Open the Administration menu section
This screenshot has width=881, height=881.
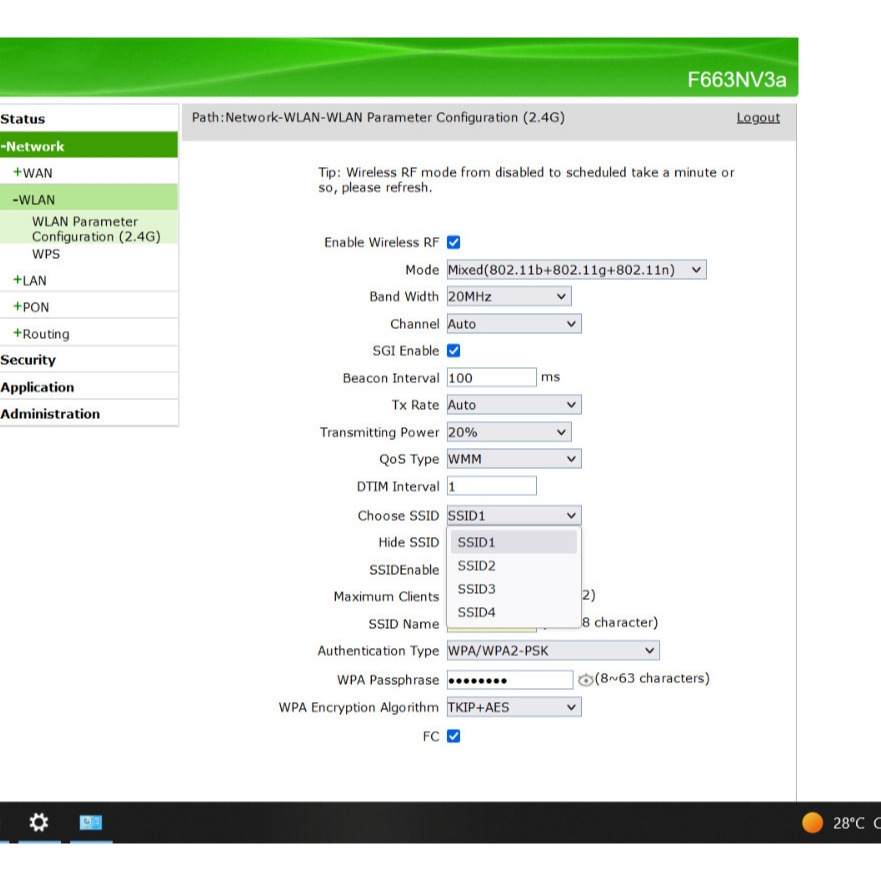click(50, 414)
